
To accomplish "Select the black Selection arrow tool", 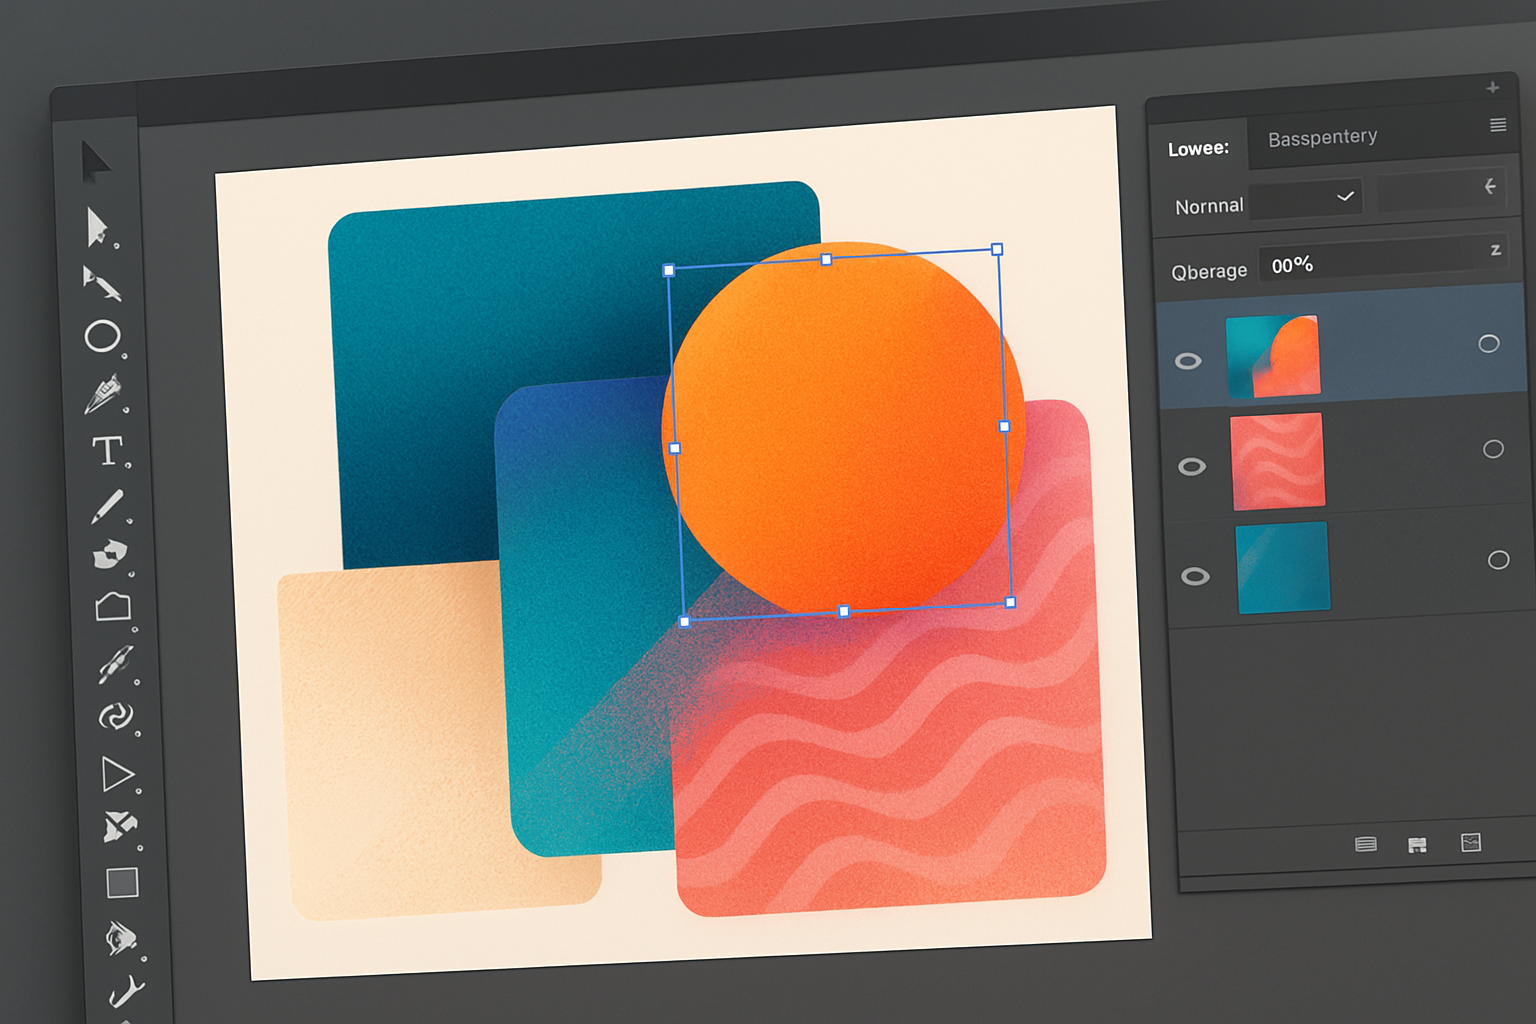I will click(x=95, y=162).
